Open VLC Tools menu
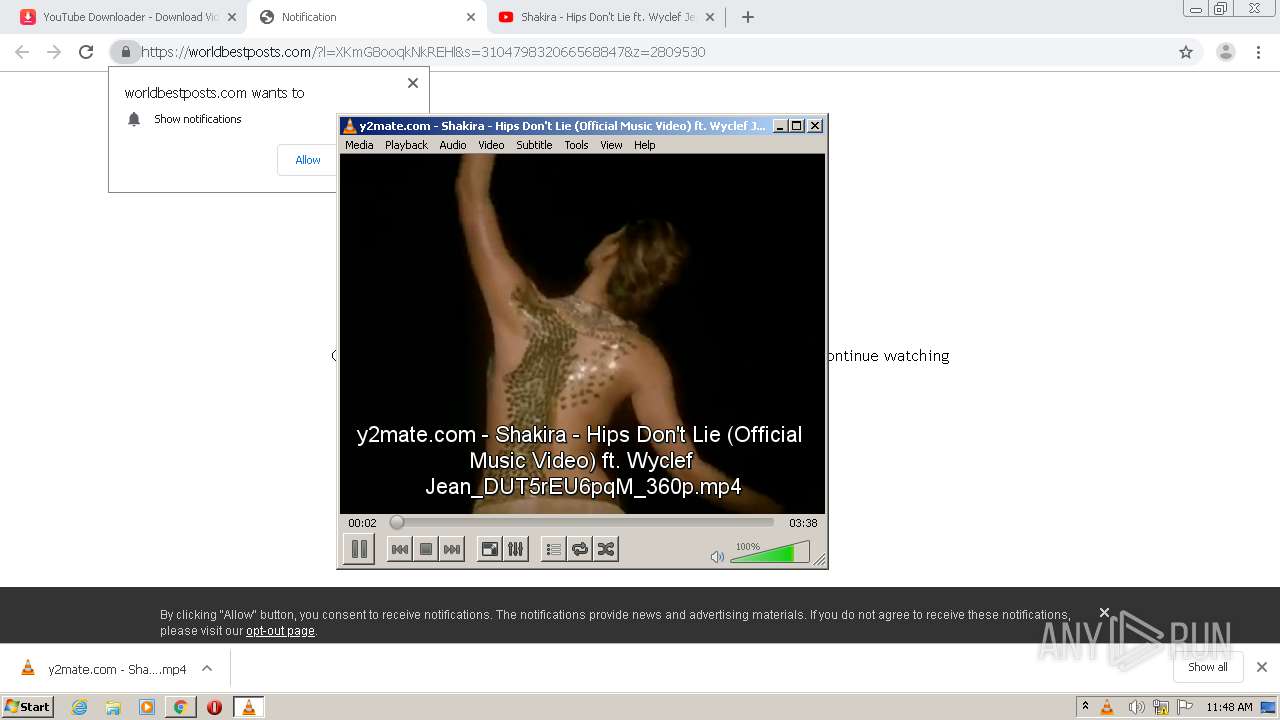 tap(576, 145)
